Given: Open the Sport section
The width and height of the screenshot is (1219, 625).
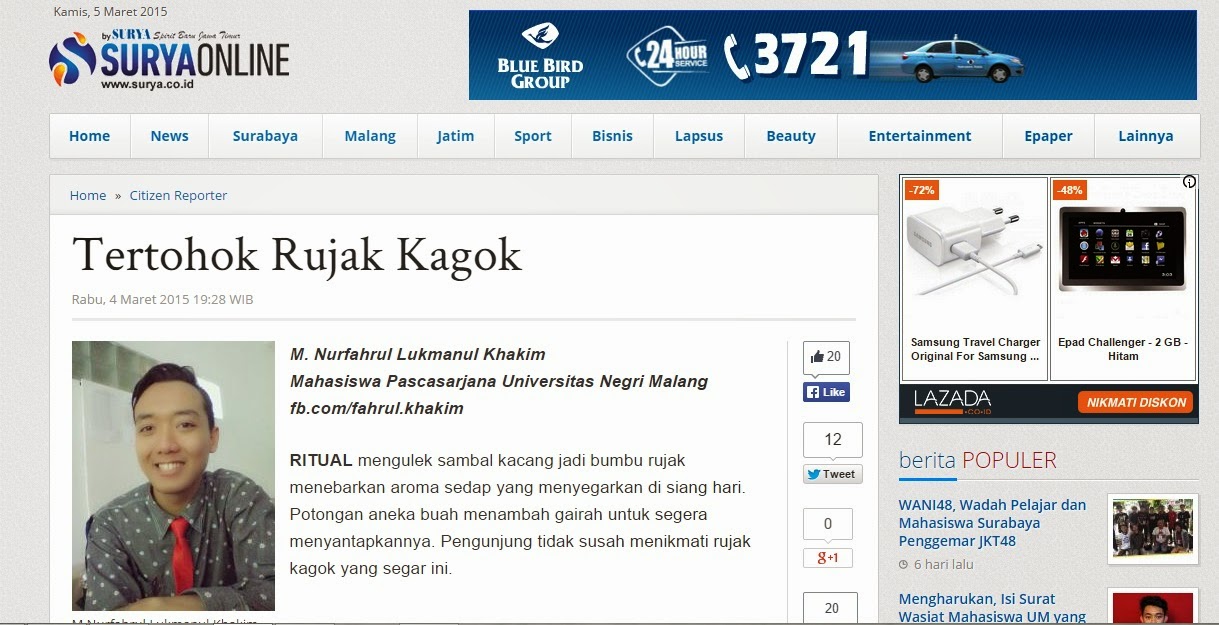Looking at the screenshot, I should tap(533, 136).
